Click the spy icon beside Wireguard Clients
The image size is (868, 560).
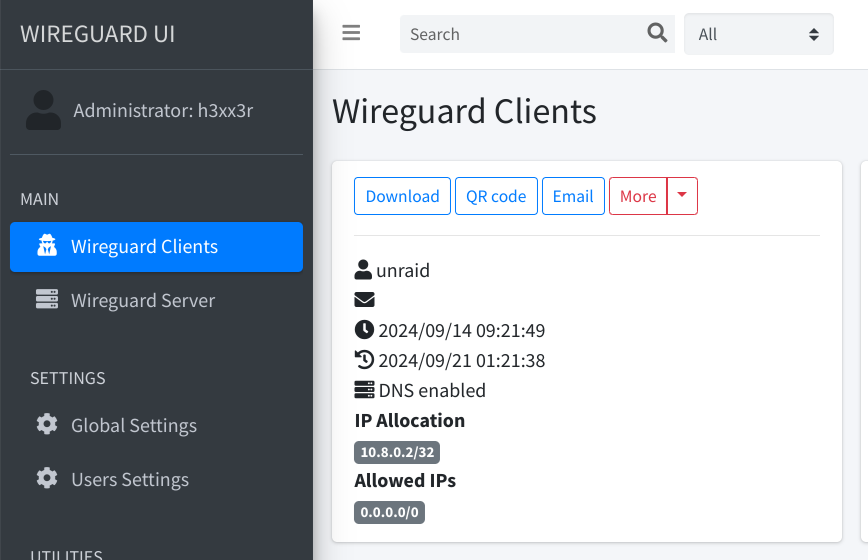[47, 245]
